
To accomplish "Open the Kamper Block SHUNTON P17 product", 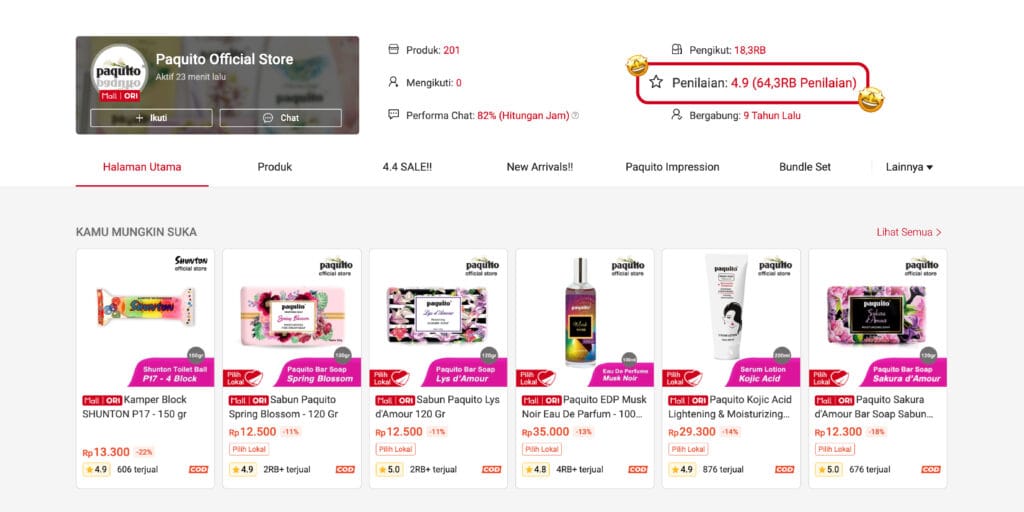I will pyautogui.click(x=145, y=368).
